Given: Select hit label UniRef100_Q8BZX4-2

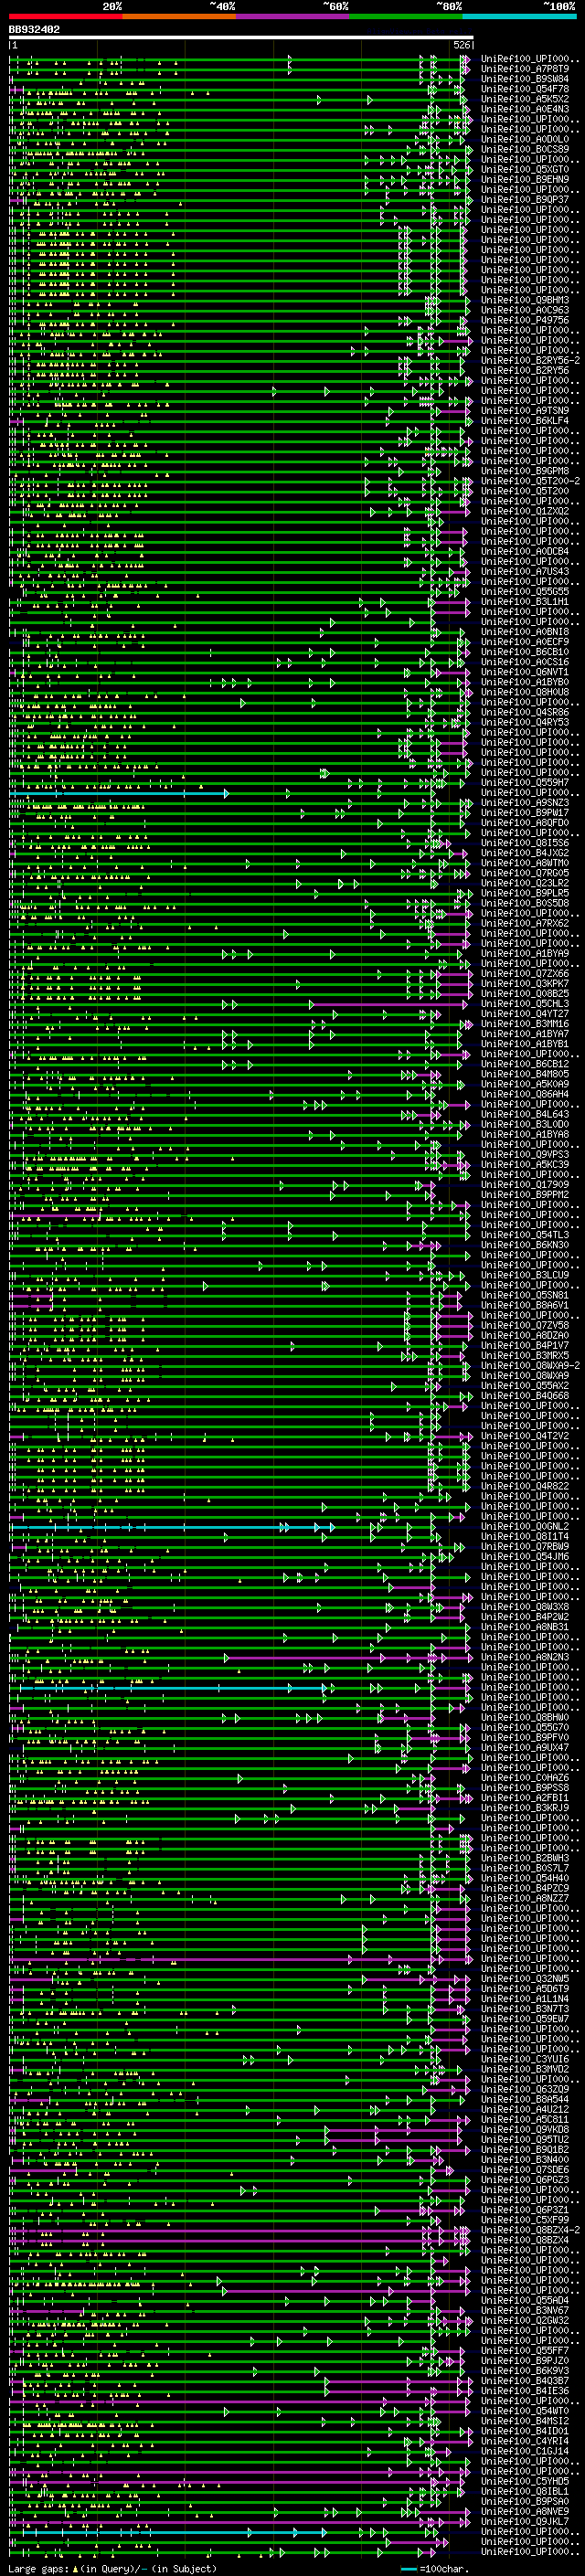Looking at the screenshot, I should [530, 2230].
